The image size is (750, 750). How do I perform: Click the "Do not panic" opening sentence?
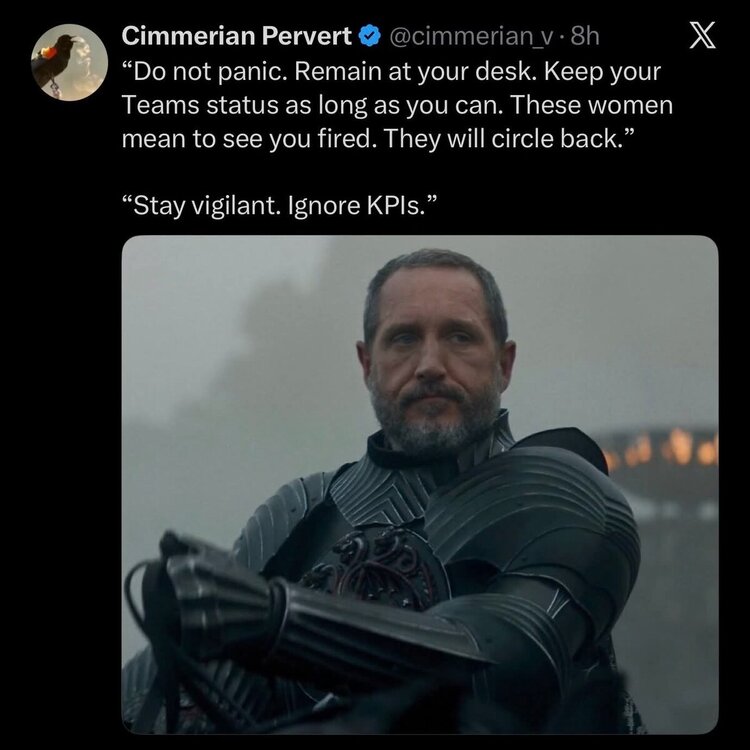(x=206, y=72)
